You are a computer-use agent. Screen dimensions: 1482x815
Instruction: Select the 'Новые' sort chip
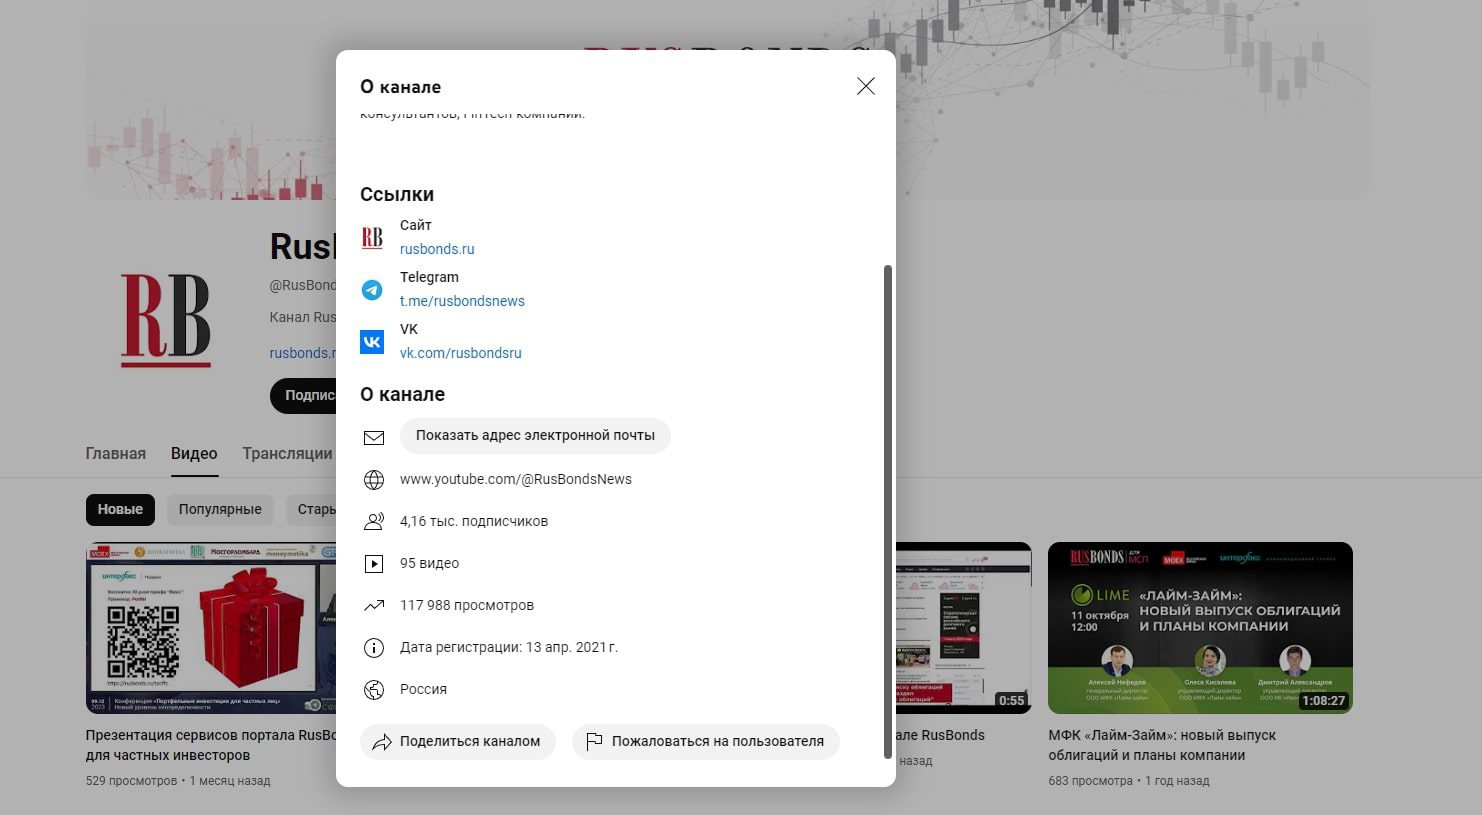(x=120, y=510)
